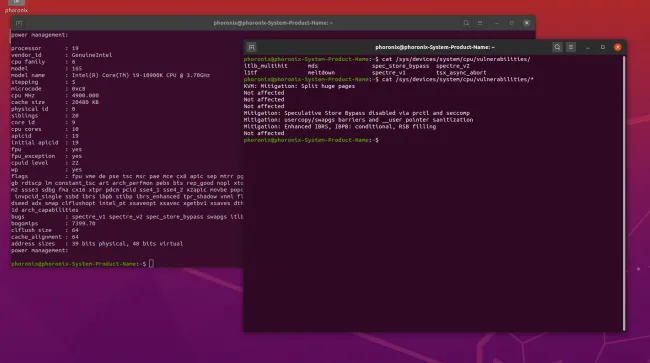Viewport: 650px width, 363px height.
Task: Click search icon in front terminal window
Action: point(557,47)
